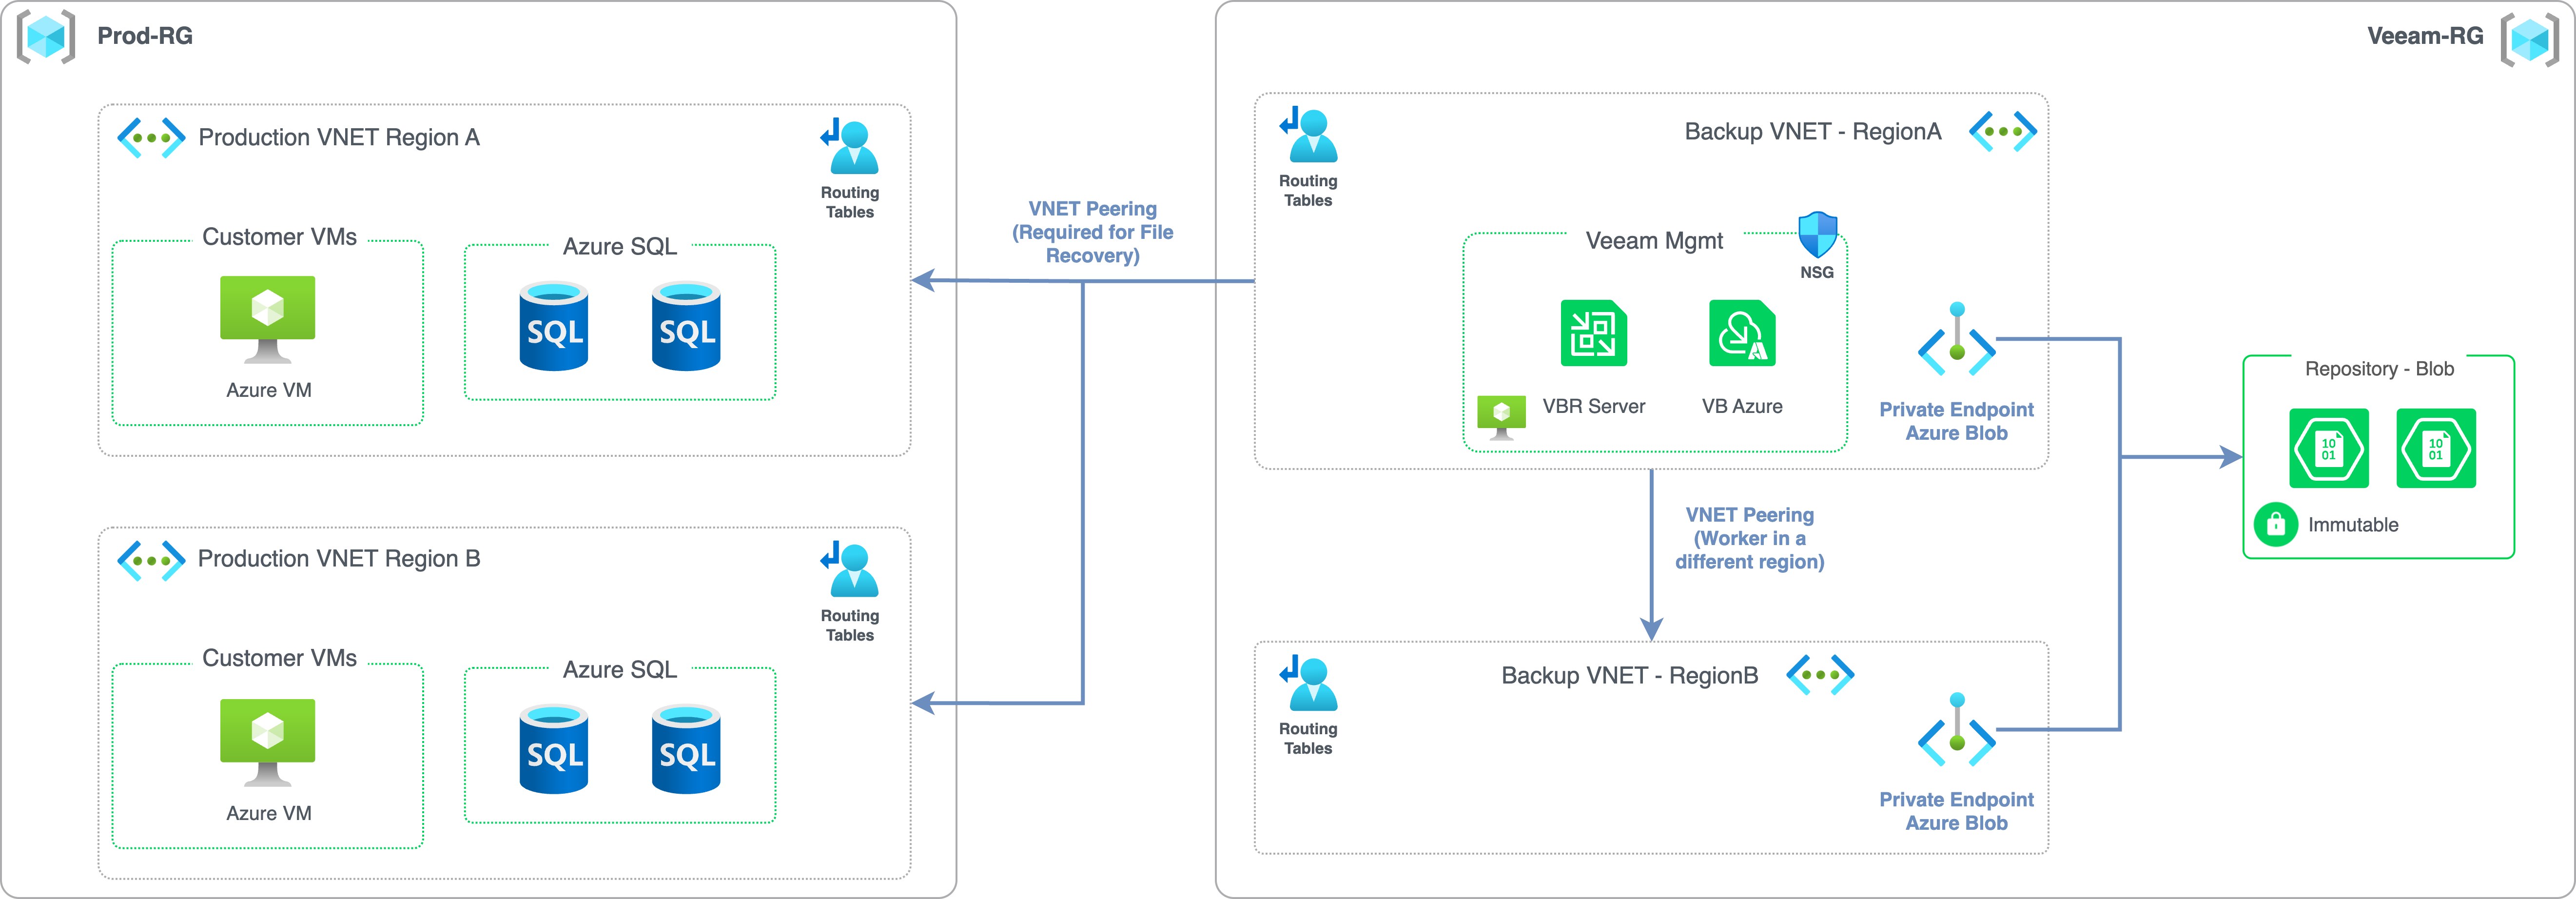Select the second blob repository icon
The height and width of the screenshot is (899, 2576).
click(x=2436, y=448)
